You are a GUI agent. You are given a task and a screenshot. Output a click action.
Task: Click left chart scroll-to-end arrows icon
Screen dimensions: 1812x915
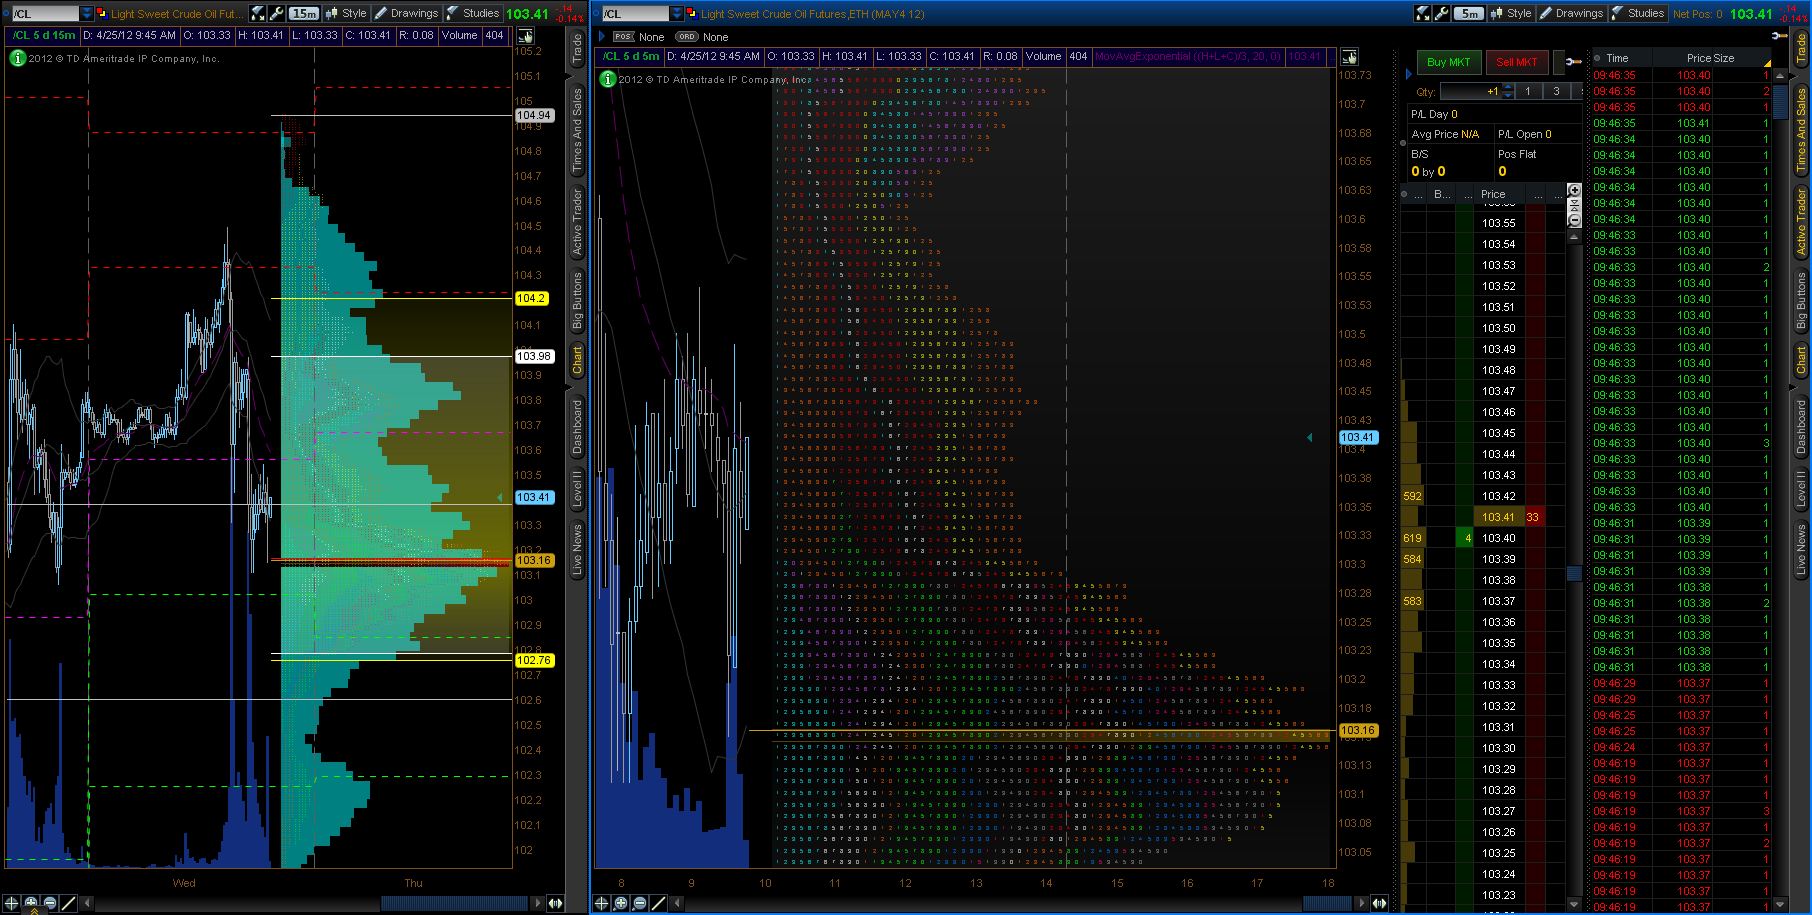pos(555,903)
